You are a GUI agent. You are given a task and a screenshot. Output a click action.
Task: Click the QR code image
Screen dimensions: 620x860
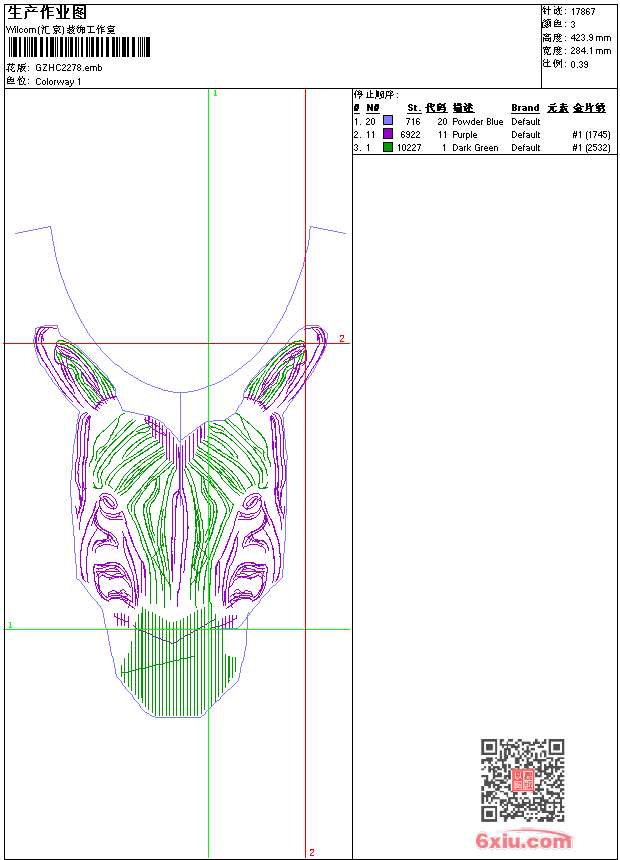pyautogui.click(x=522, y=780)
